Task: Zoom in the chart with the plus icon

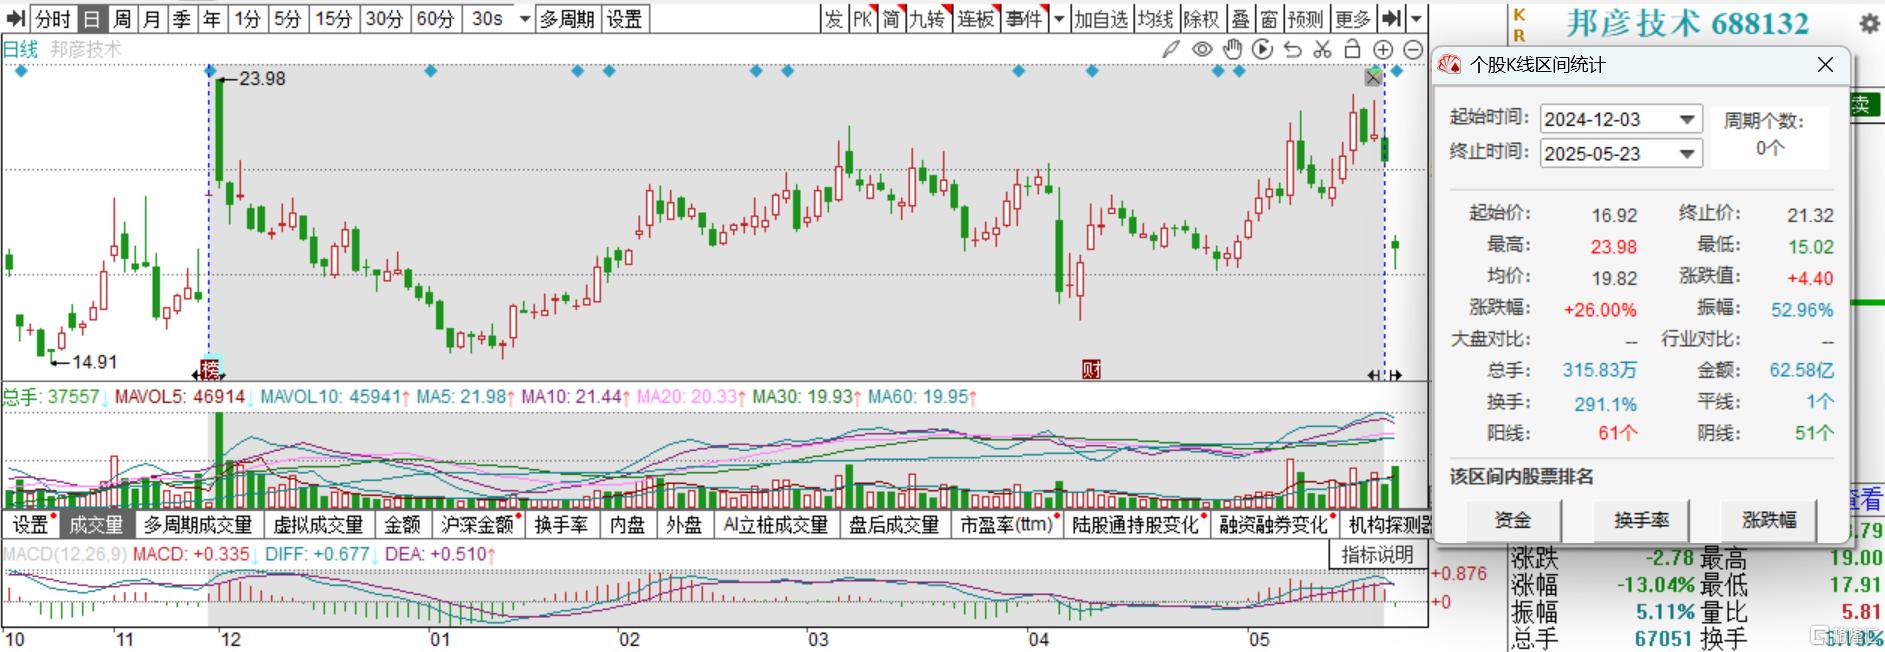Action: 1383,49
